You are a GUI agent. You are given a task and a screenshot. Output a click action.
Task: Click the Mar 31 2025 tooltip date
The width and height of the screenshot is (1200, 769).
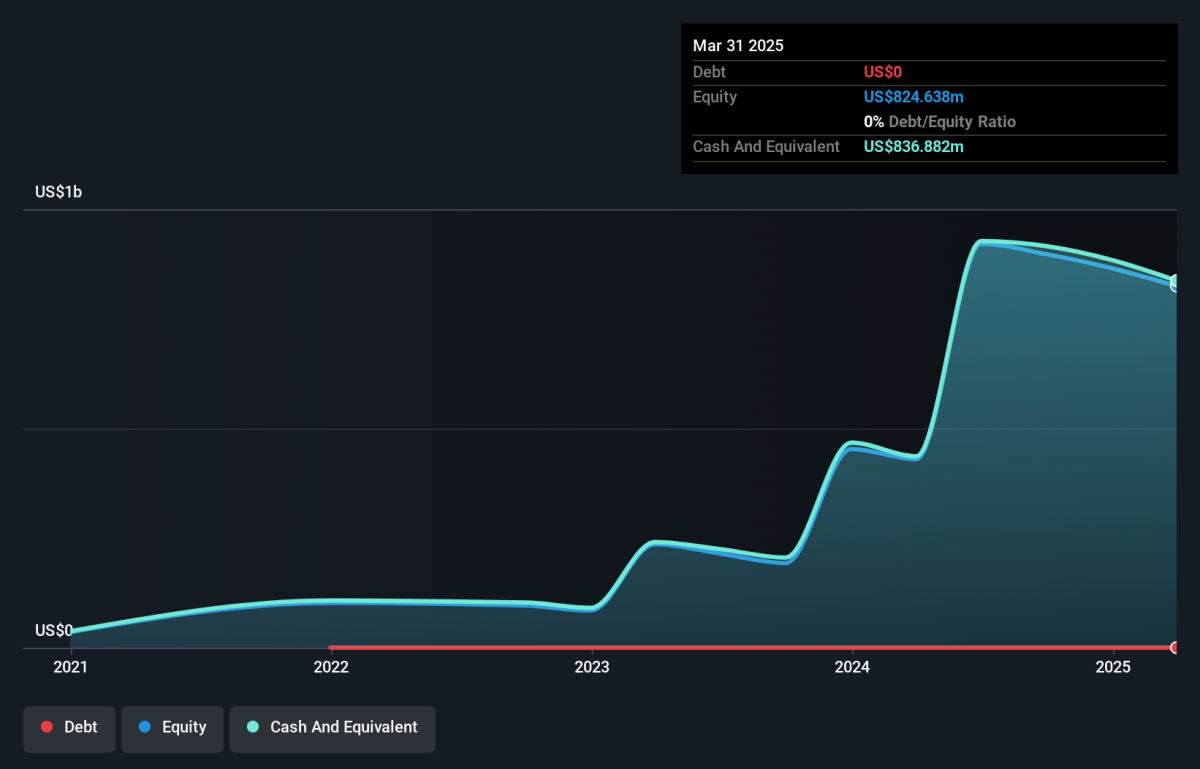coord(738,46)
